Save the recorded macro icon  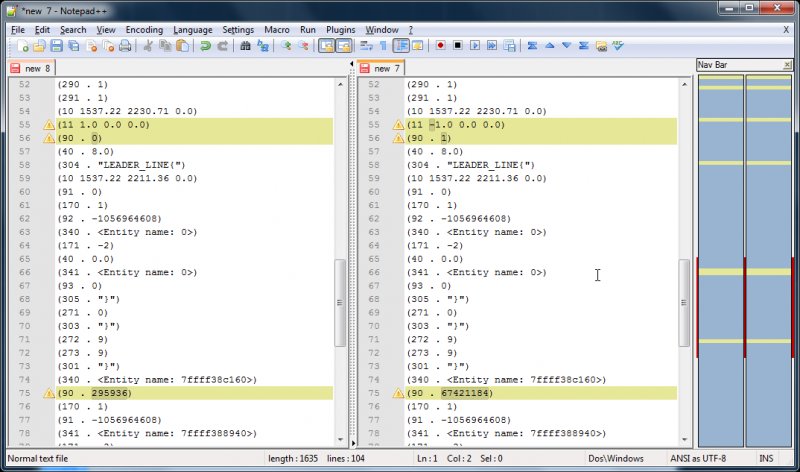tap(509, 46)
